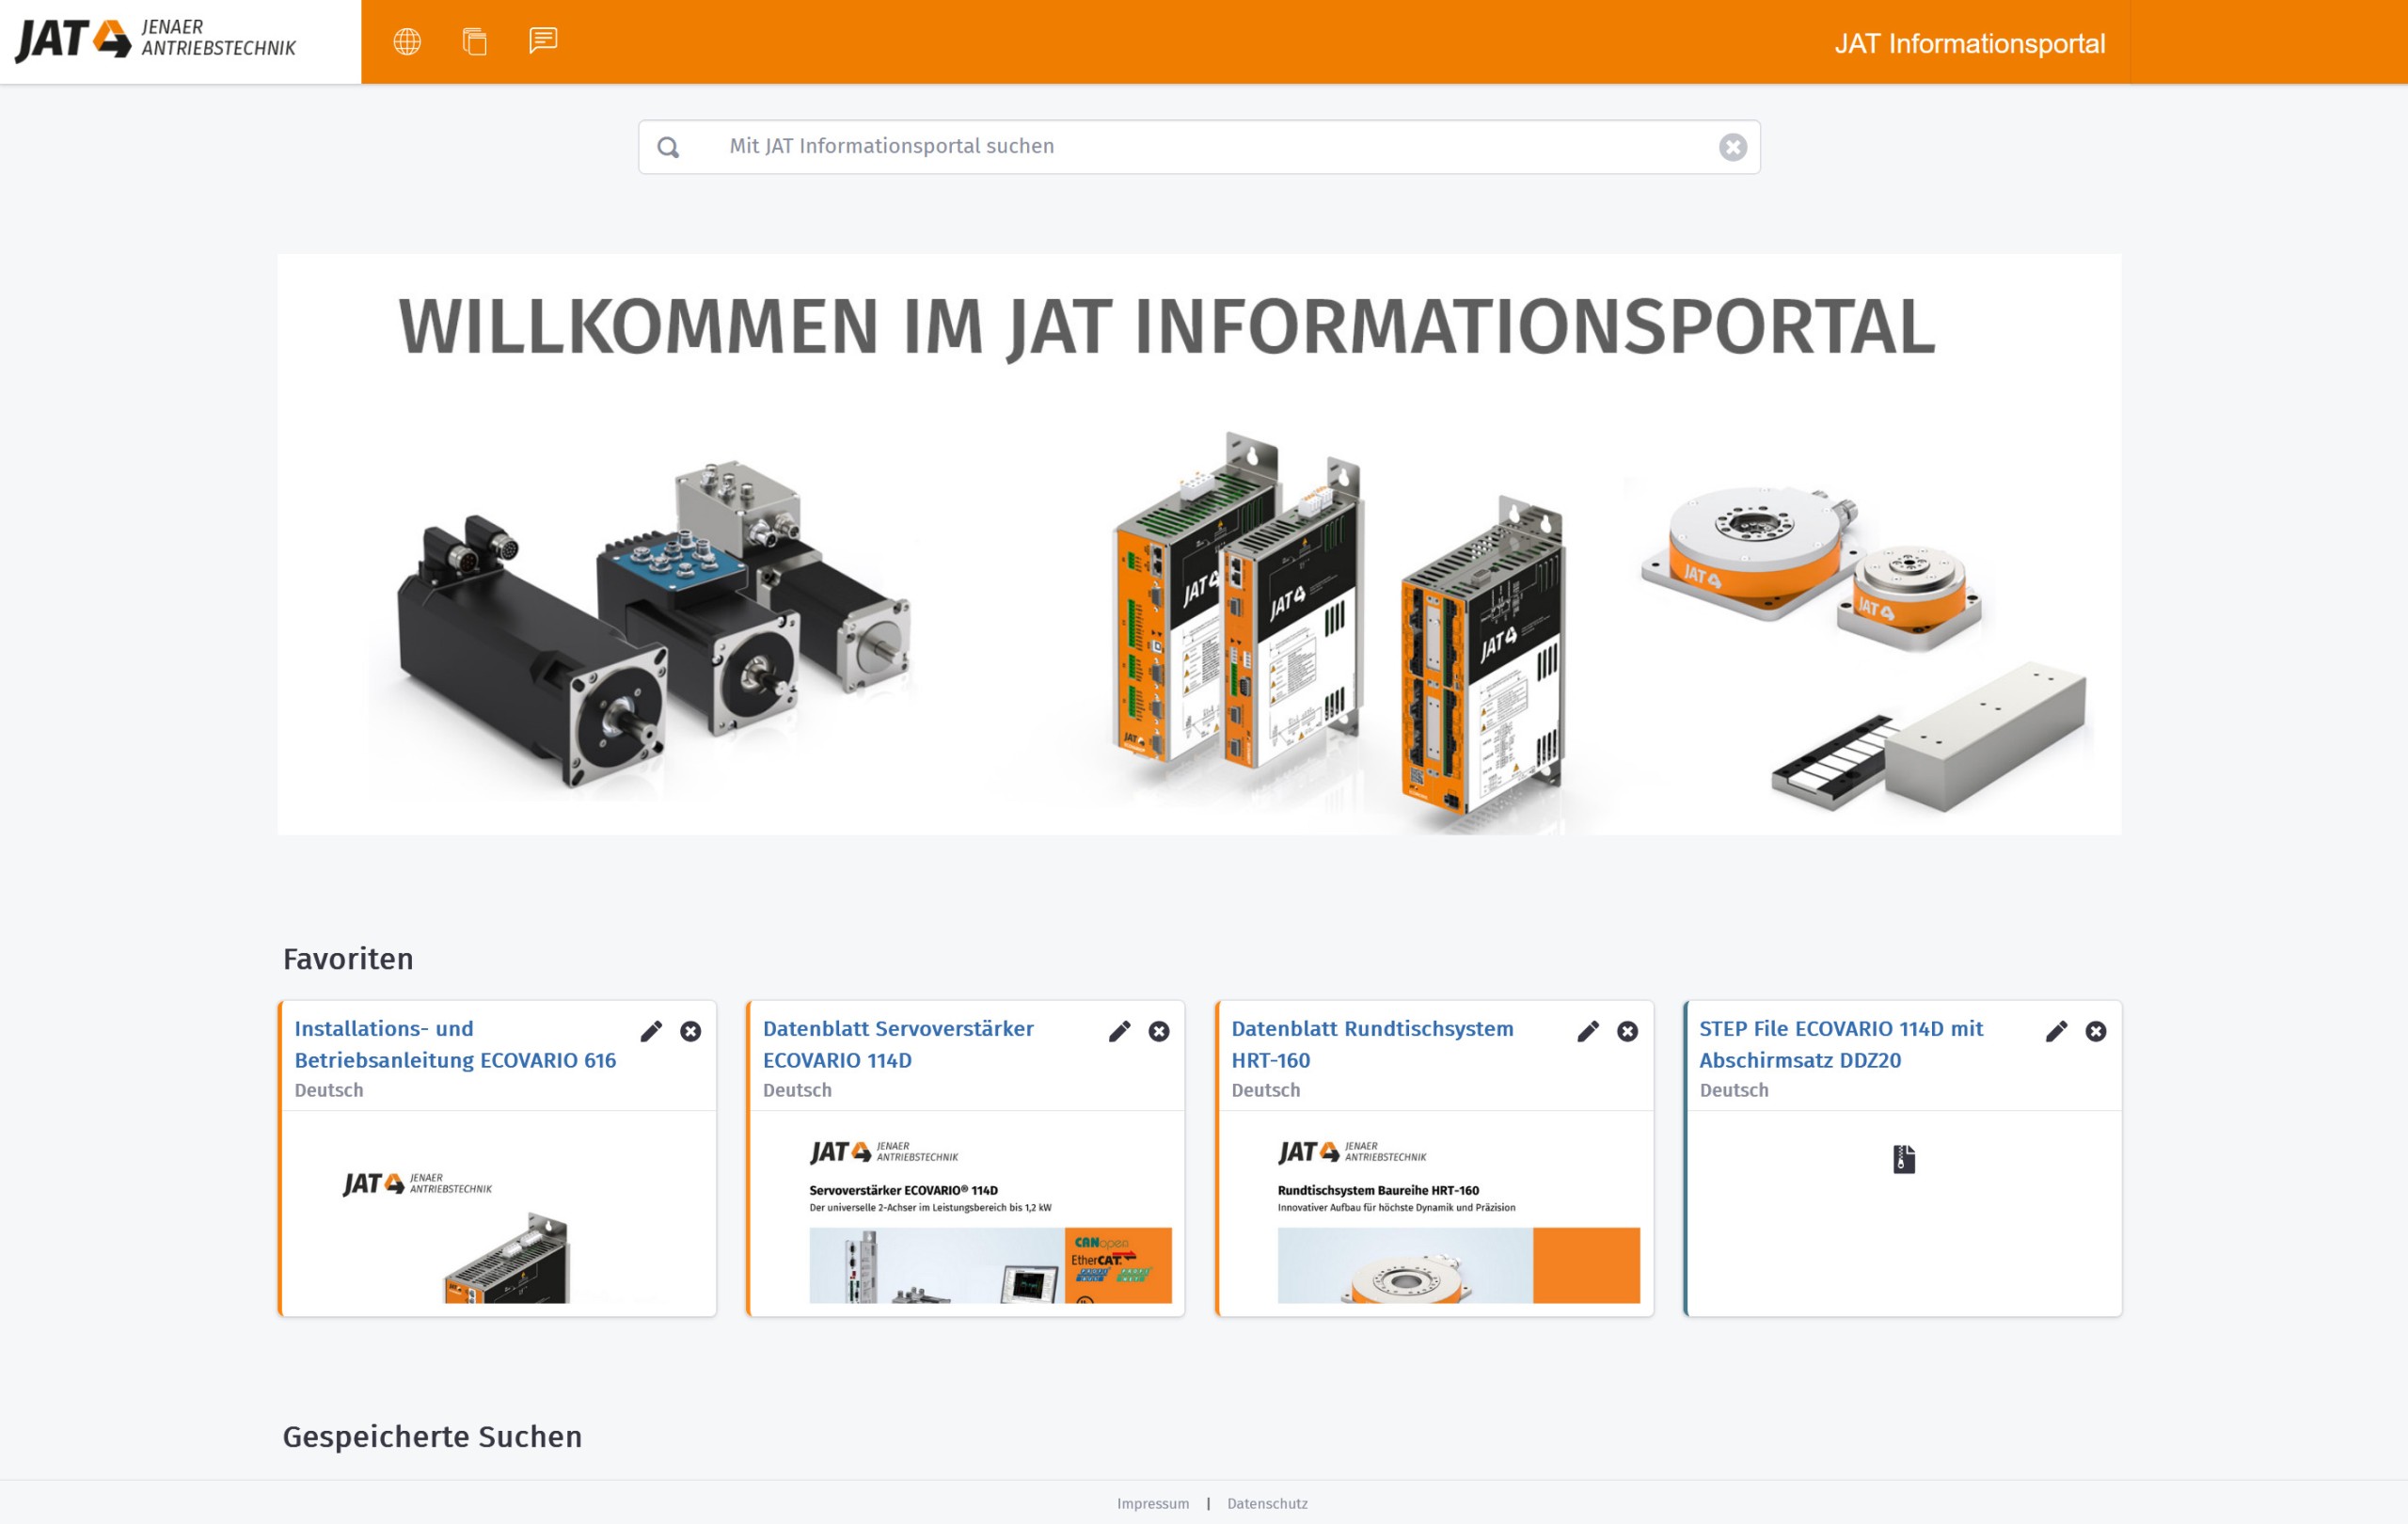Screen dimensions: 2408x1524
Task: Remove ECOVARIO 616 manual from favorites
Action: (x=691, y=1031)
